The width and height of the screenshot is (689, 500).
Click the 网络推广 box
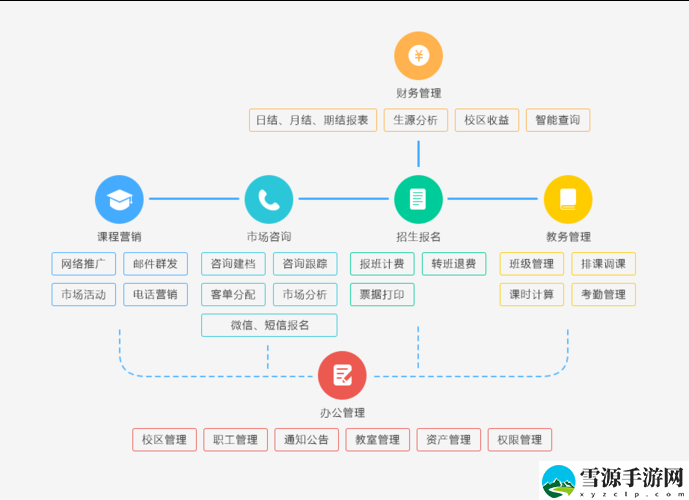coord(83,264)
